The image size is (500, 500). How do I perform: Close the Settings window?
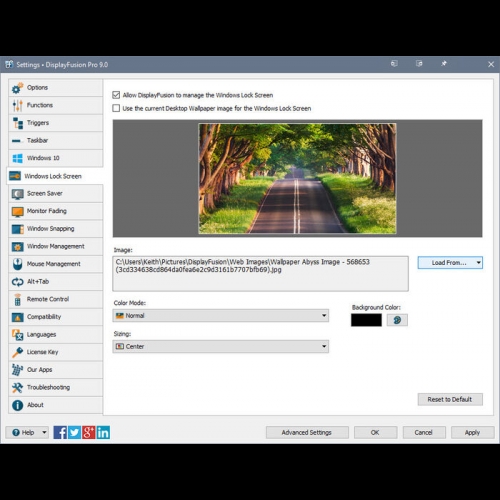coord(491,64)
